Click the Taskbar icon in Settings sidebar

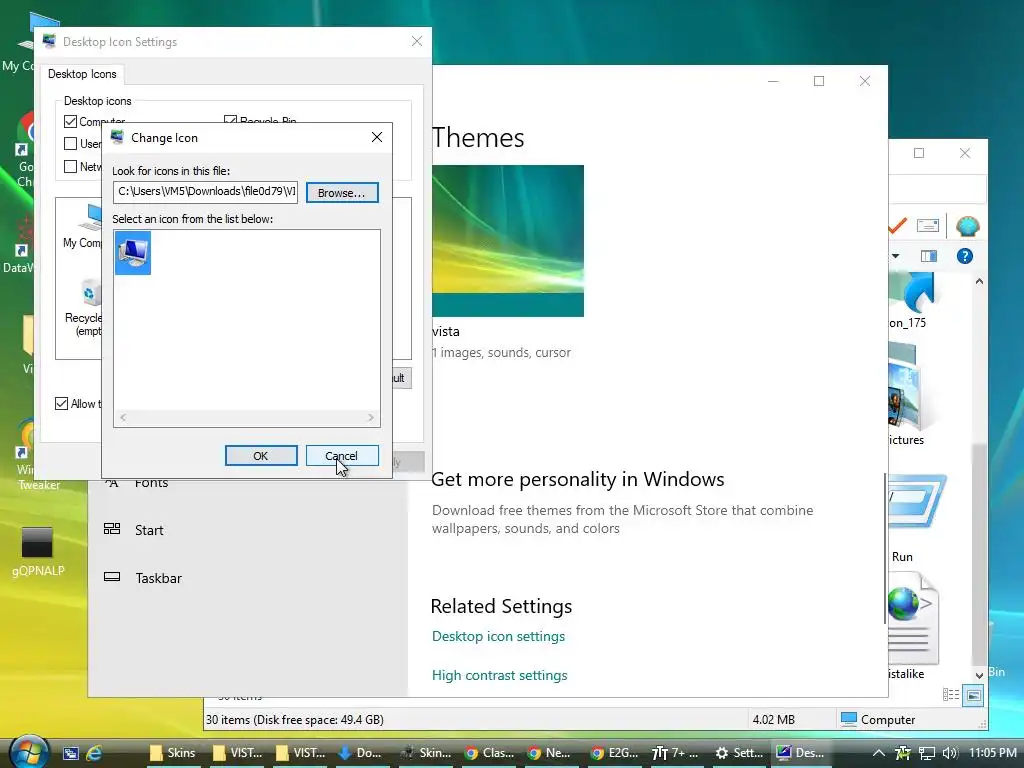tap(112, 577)
